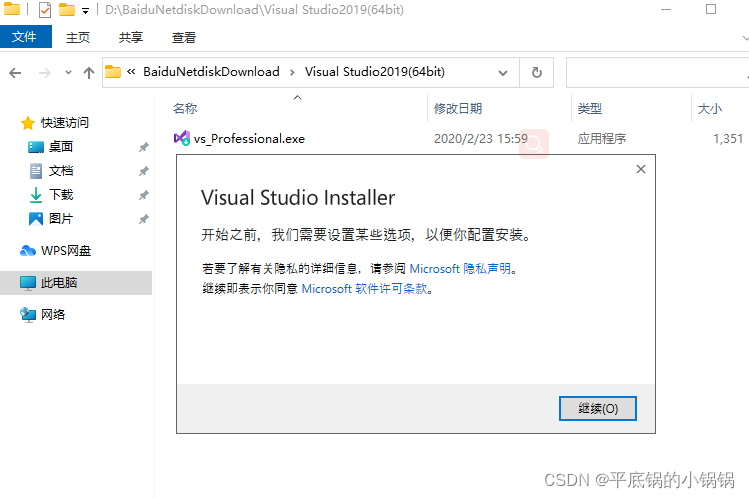Screen dimensions: 749x498
Task: Sort by the 大小 (Size) column
Action: tap(709, 108)
